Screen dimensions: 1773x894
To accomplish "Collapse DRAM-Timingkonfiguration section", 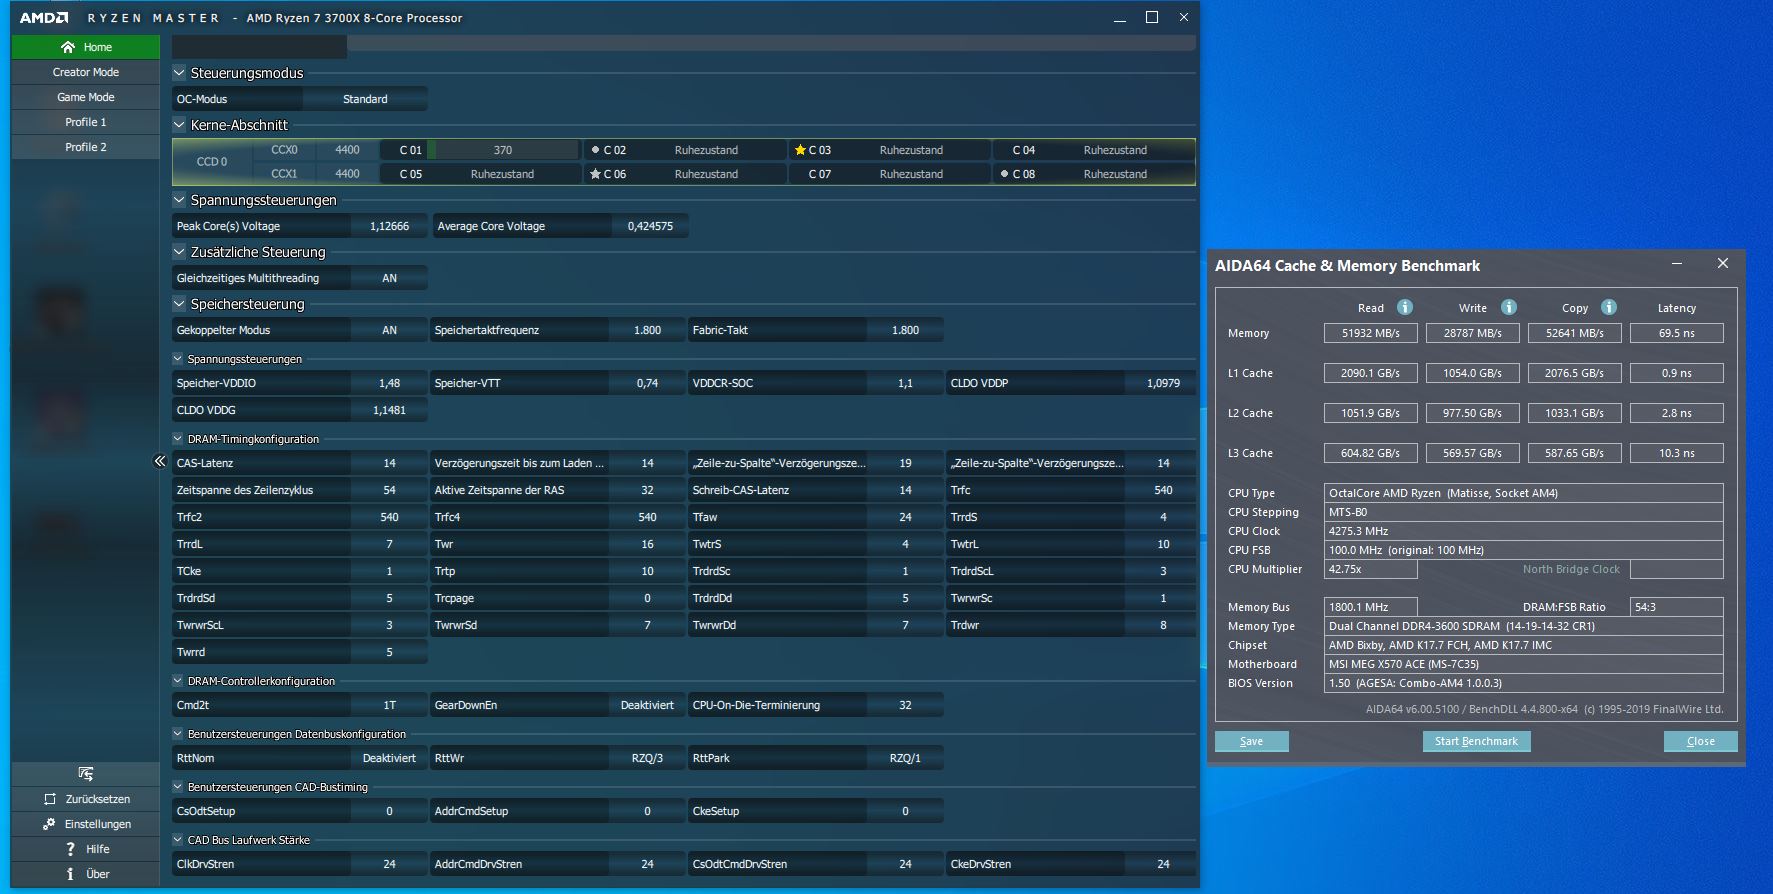I will (178, 439).
